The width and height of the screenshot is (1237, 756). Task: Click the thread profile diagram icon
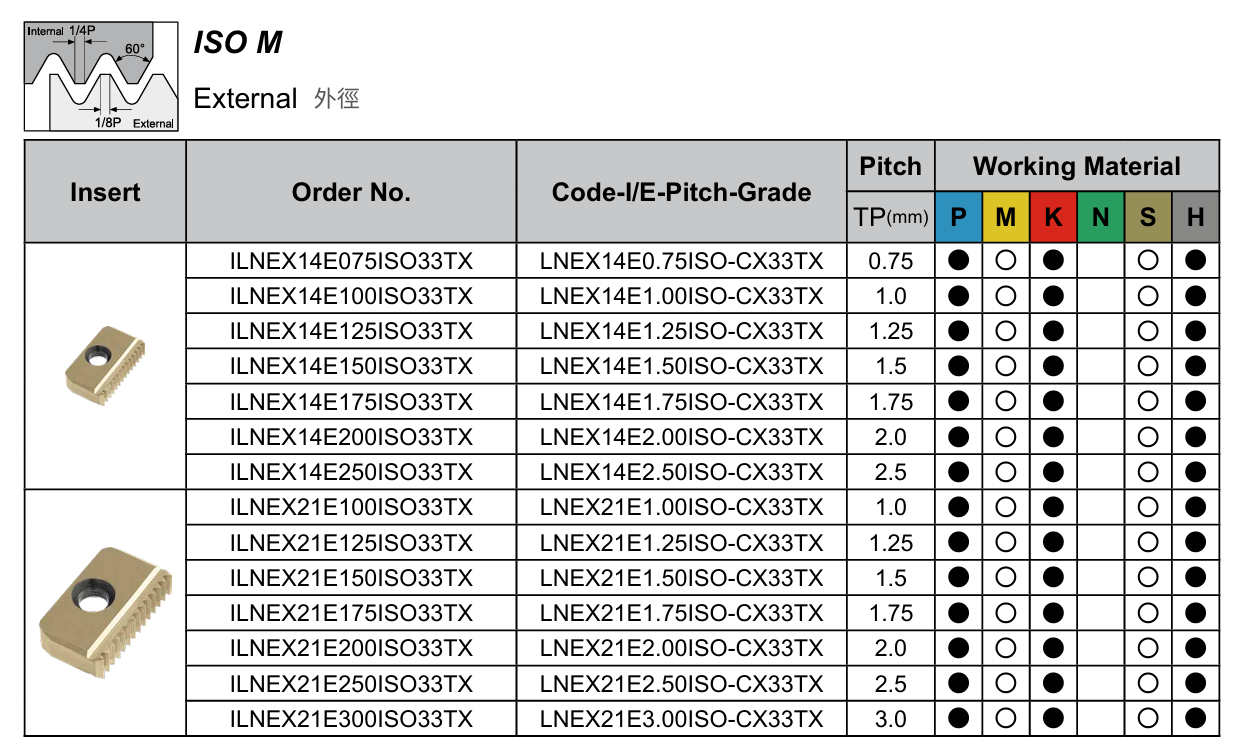pyautogui.click(x=101, y=77)
